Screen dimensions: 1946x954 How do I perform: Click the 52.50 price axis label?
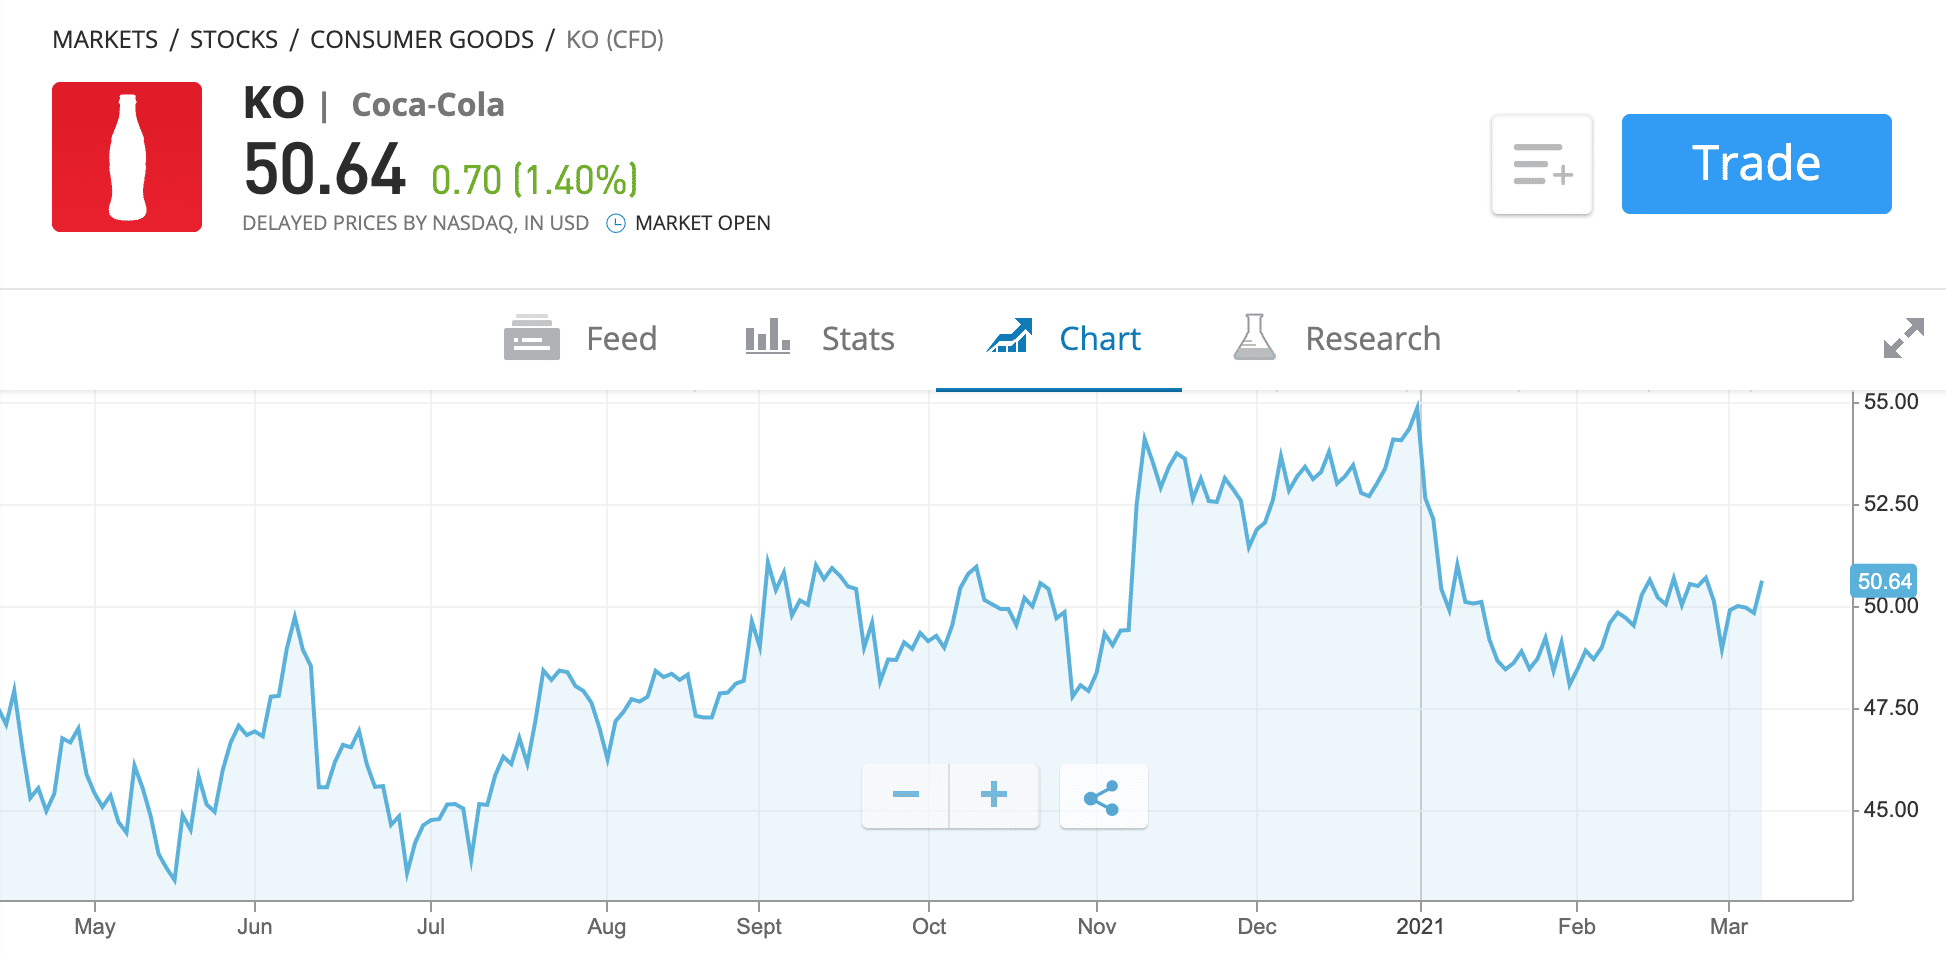point(1891,504)
